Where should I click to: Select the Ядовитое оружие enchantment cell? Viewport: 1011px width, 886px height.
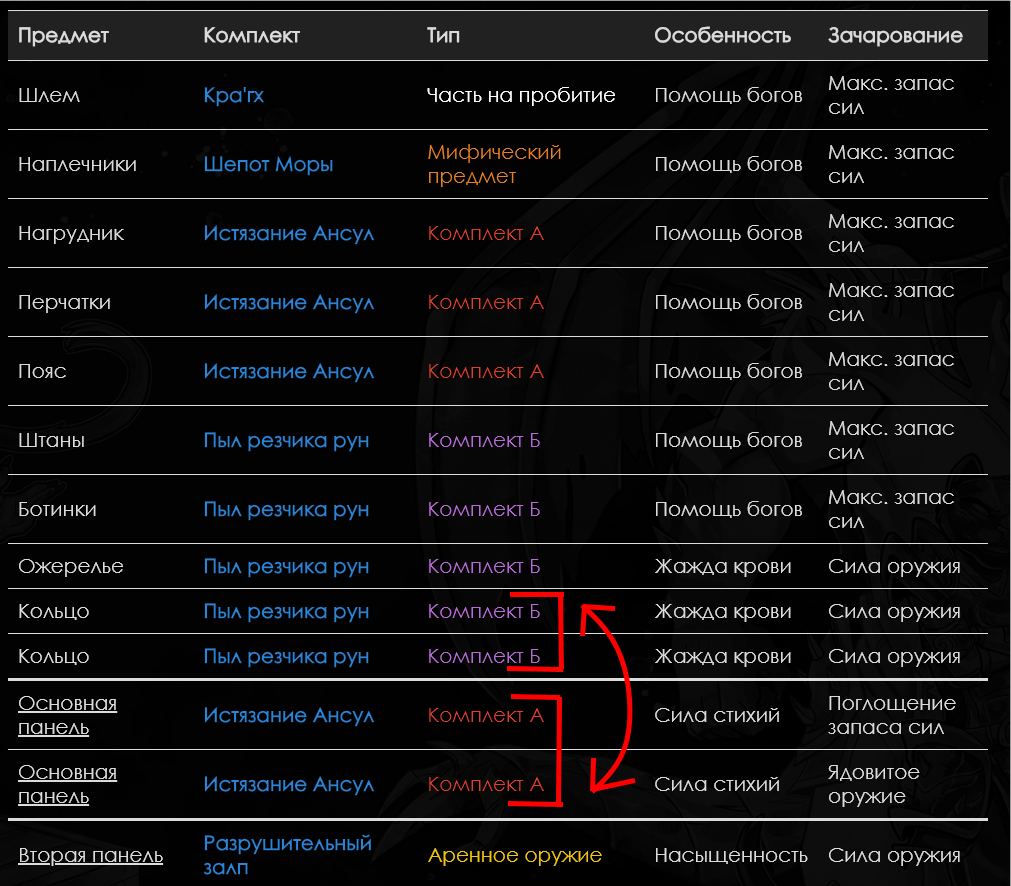874,784
